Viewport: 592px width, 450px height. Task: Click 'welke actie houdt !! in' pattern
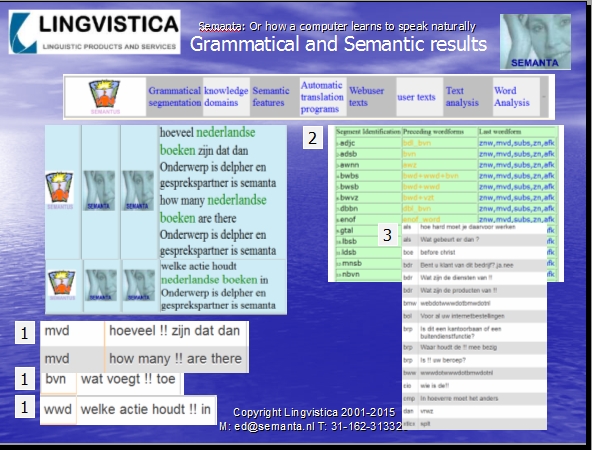pyautogui.click(x=146, y=409)
